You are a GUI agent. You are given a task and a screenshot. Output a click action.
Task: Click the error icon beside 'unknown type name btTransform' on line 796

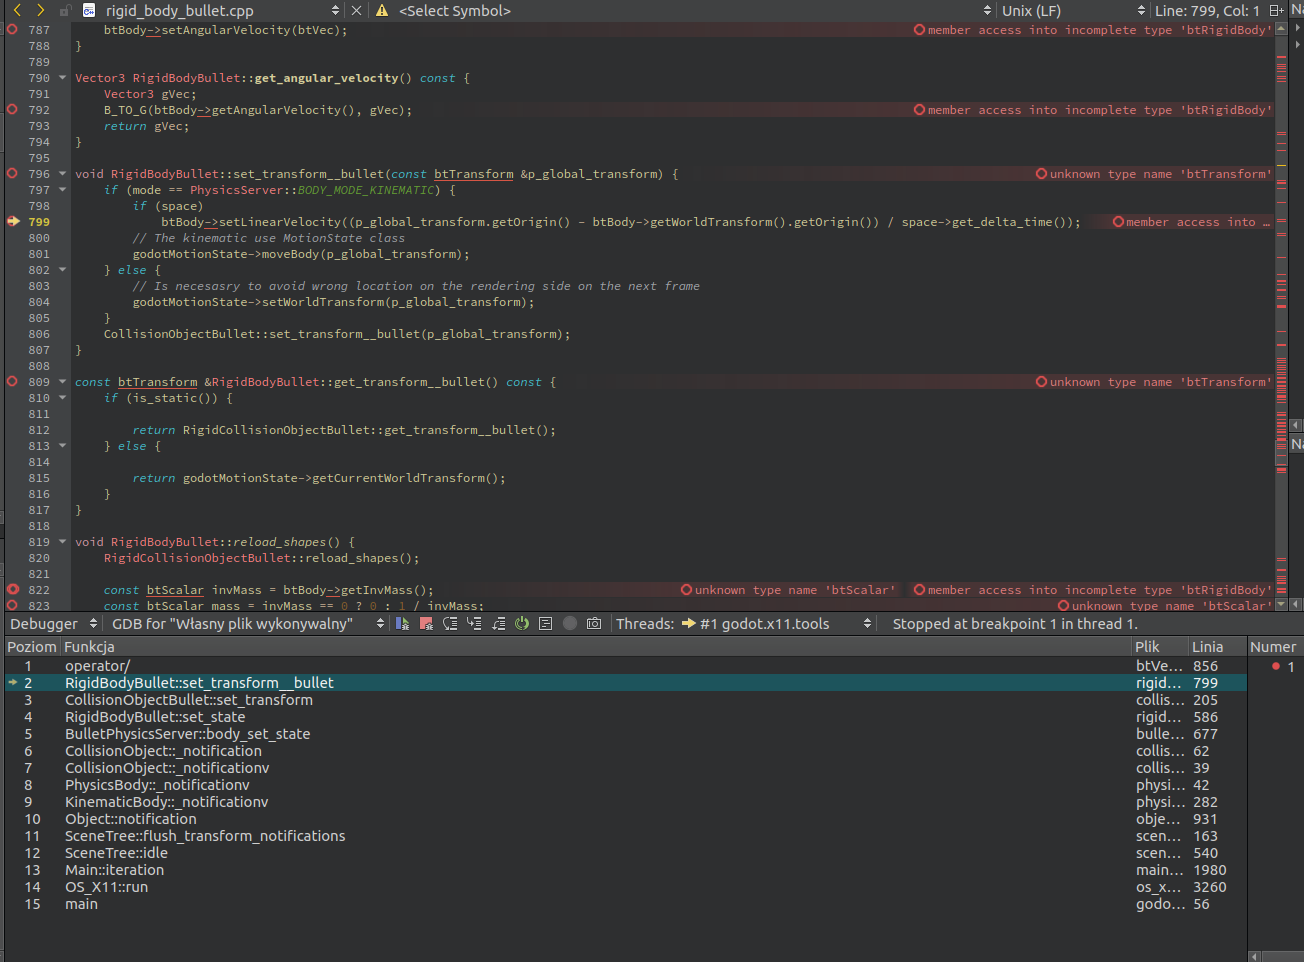pyautogui.click(x=1041, y=174)
